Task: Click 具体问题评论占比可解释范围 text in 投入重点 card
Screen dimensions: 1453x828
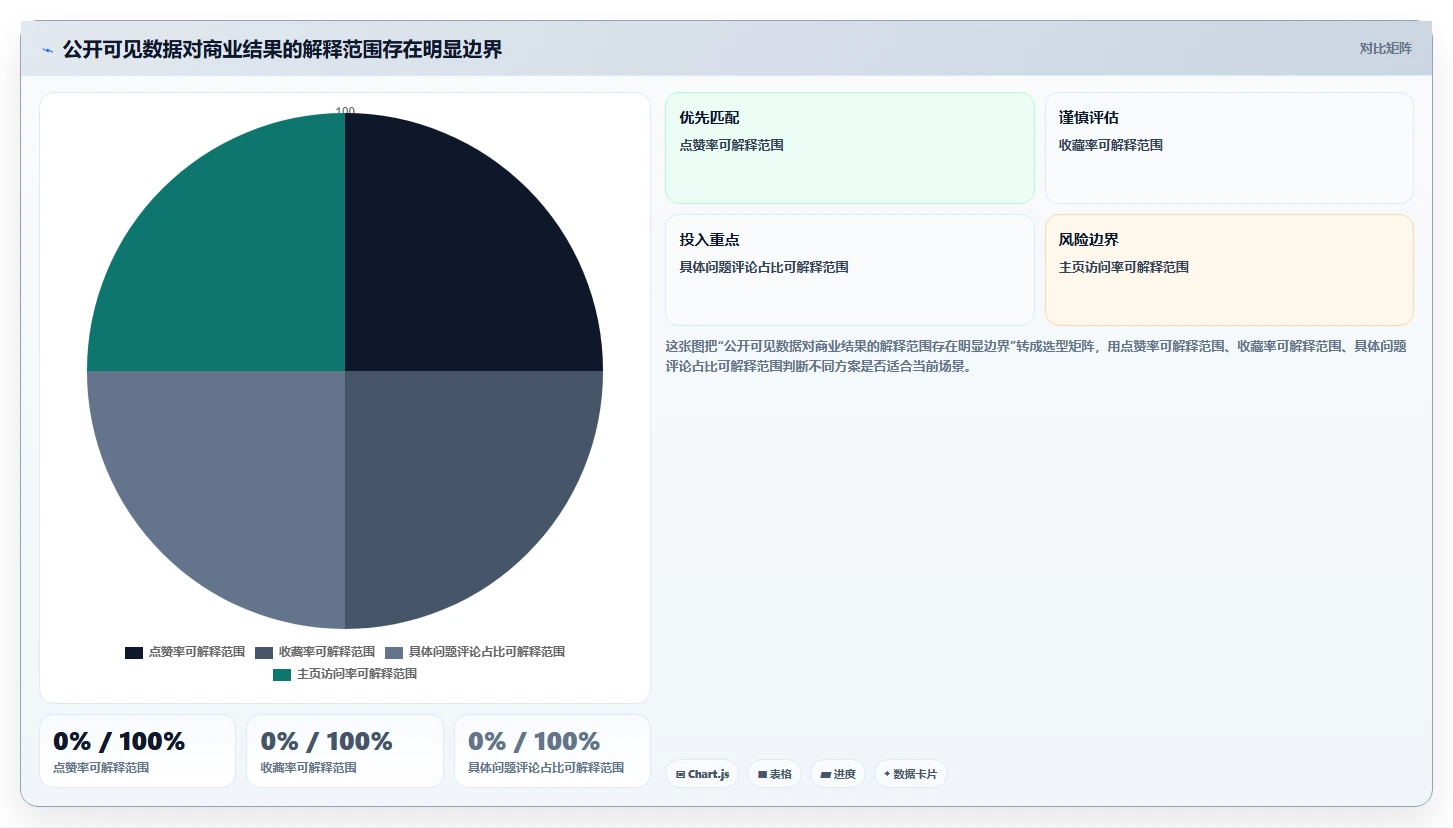Action: point(764,267)
